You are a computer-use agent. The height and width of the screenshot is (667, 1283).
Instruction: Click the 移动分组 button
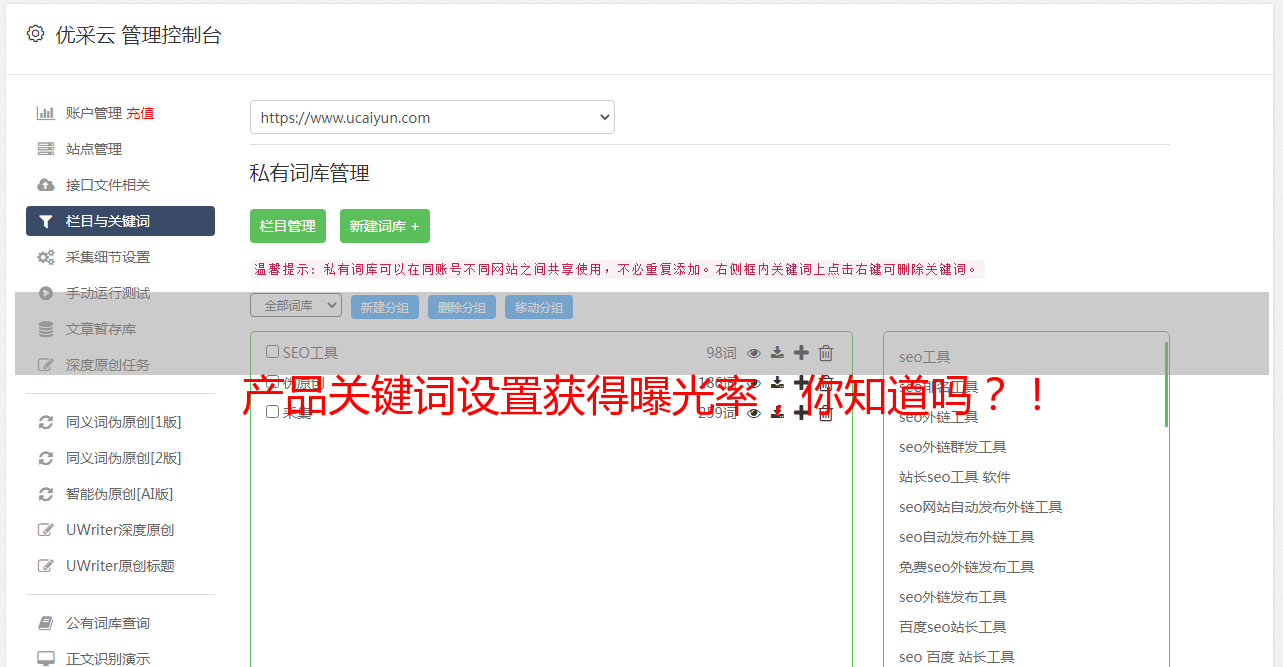pos(539,307)
